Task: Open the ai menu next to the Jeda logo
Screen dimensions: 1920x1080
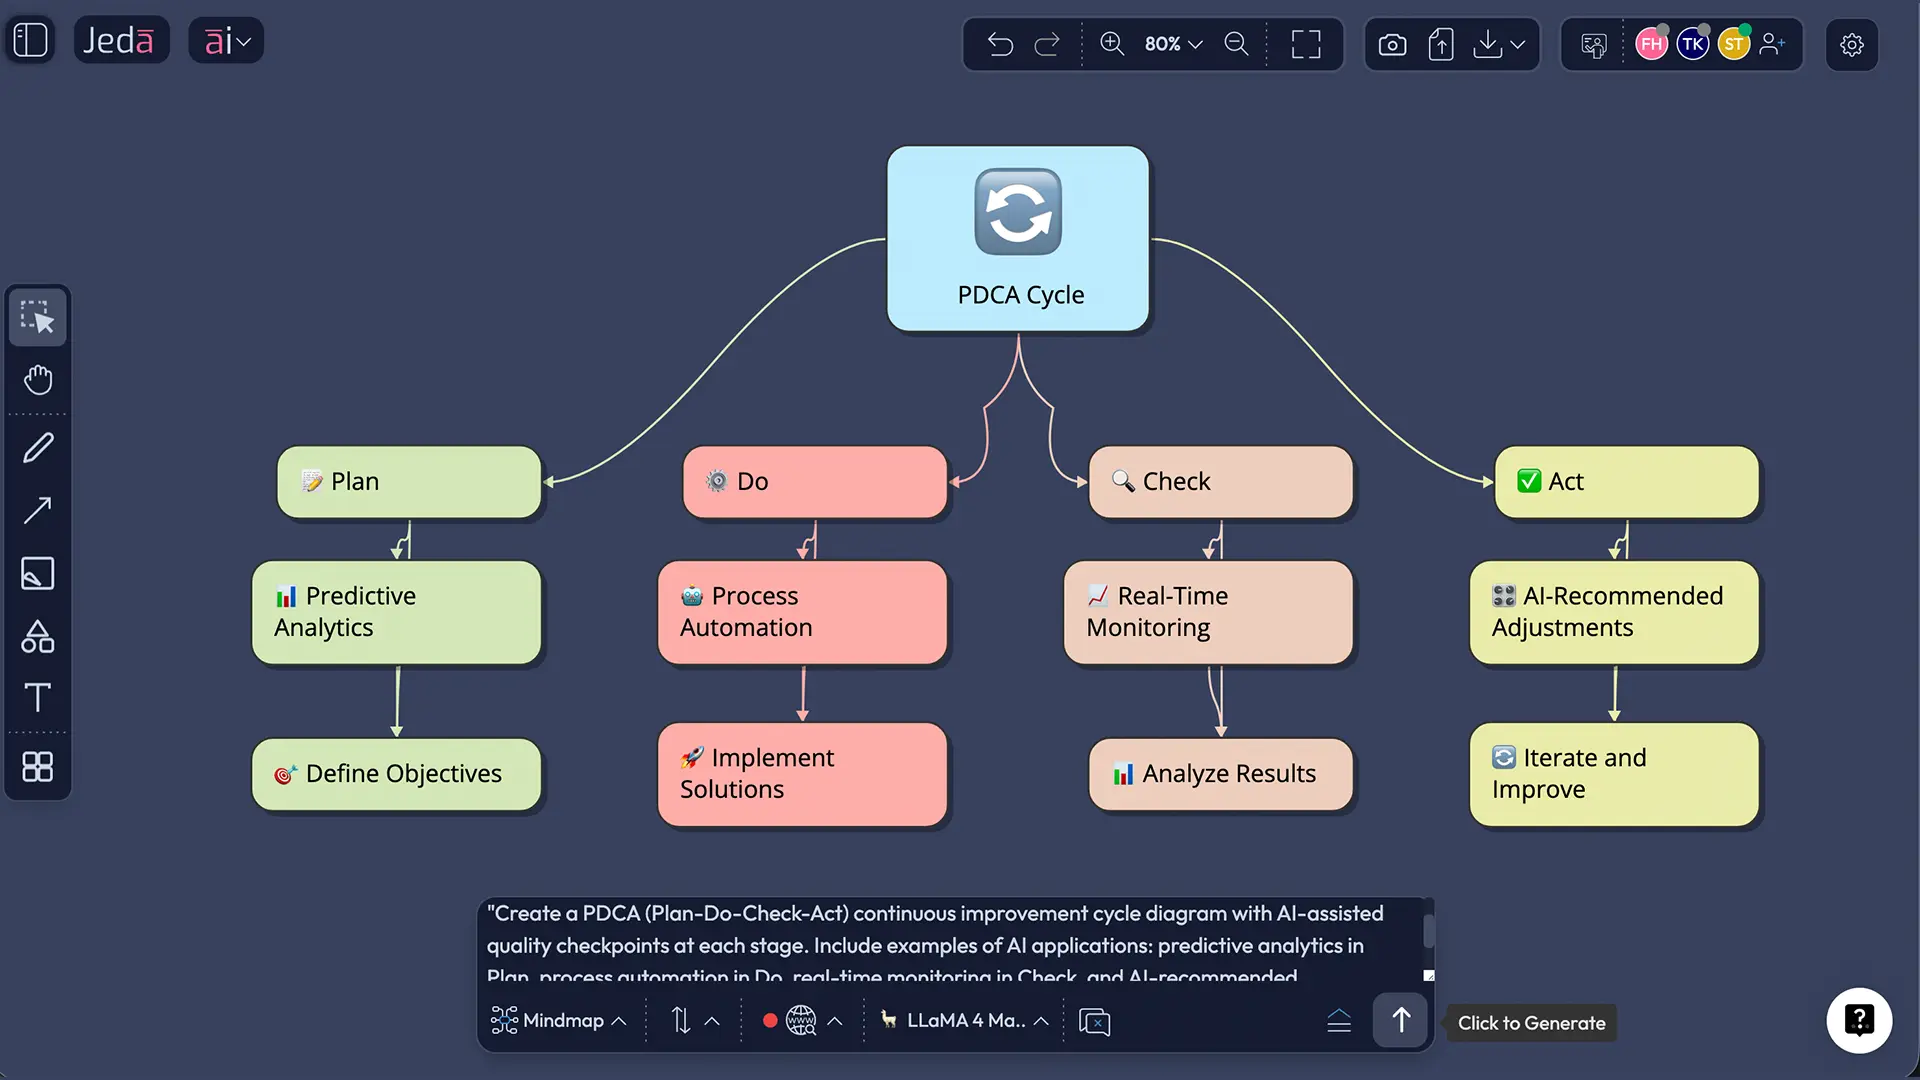Action: pos(226,40)
